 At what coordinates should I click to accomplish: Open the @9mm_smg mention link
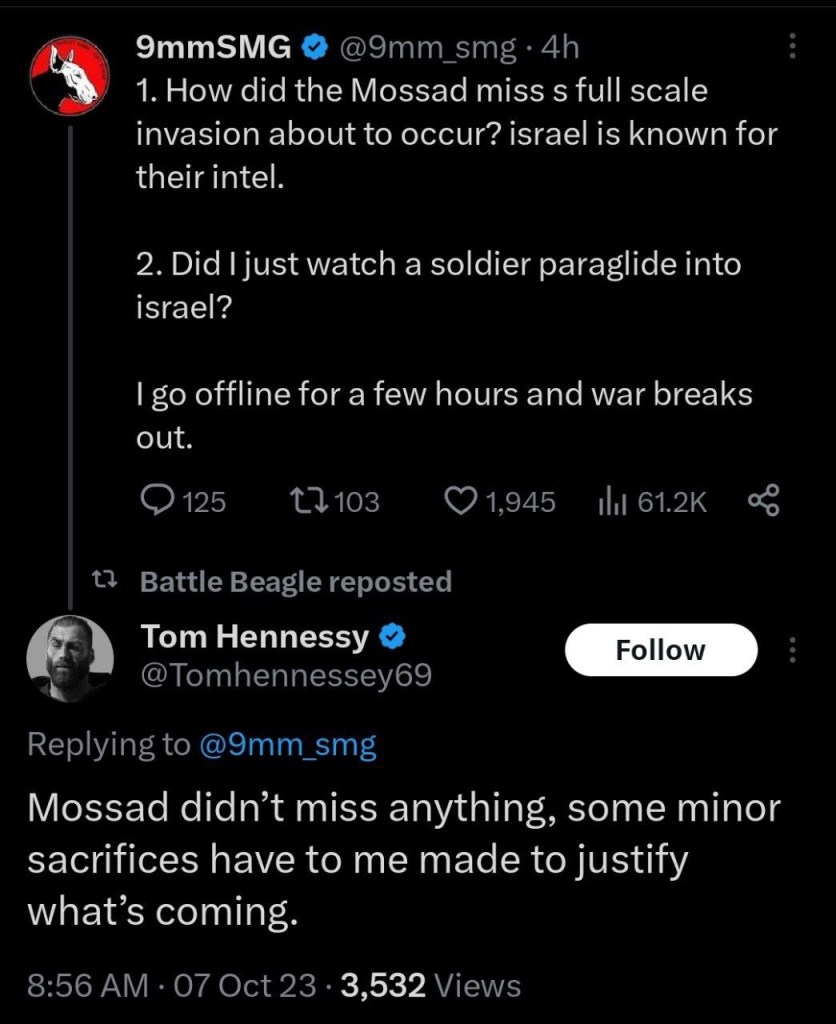(289, 745)
